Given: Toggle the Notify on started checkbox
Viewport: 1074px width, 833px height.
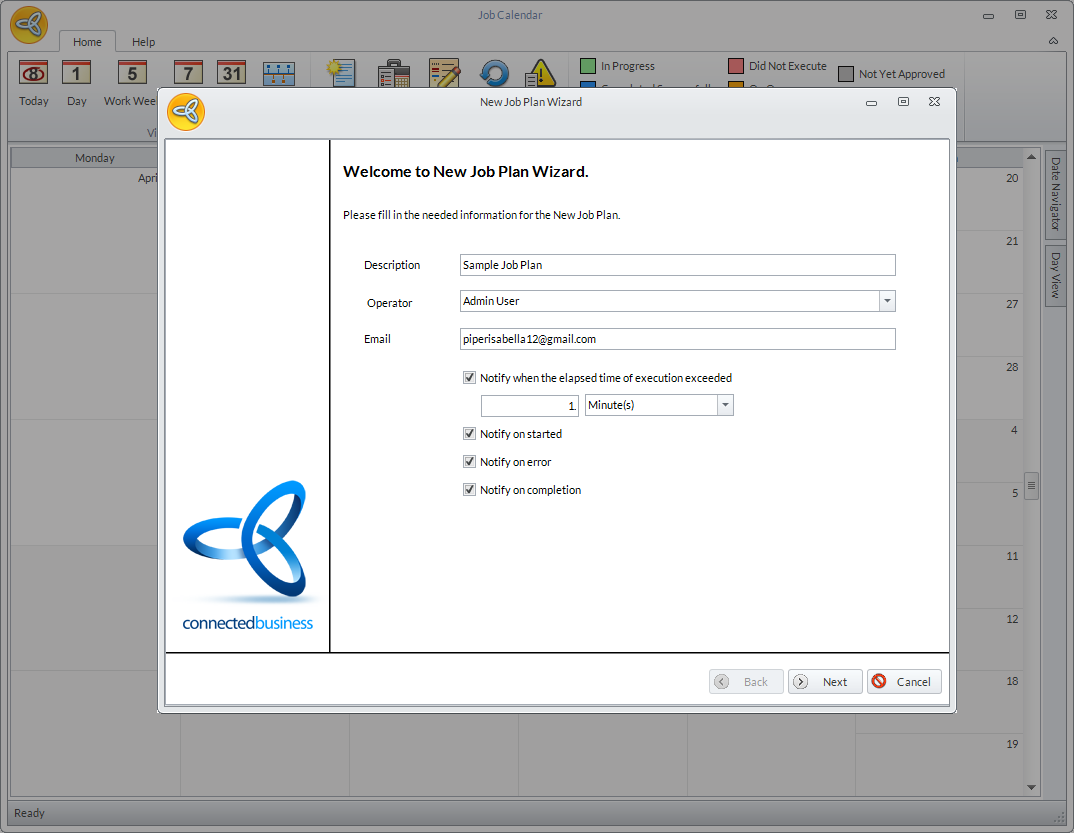Looking at the screenshot, I should point(469,434).
